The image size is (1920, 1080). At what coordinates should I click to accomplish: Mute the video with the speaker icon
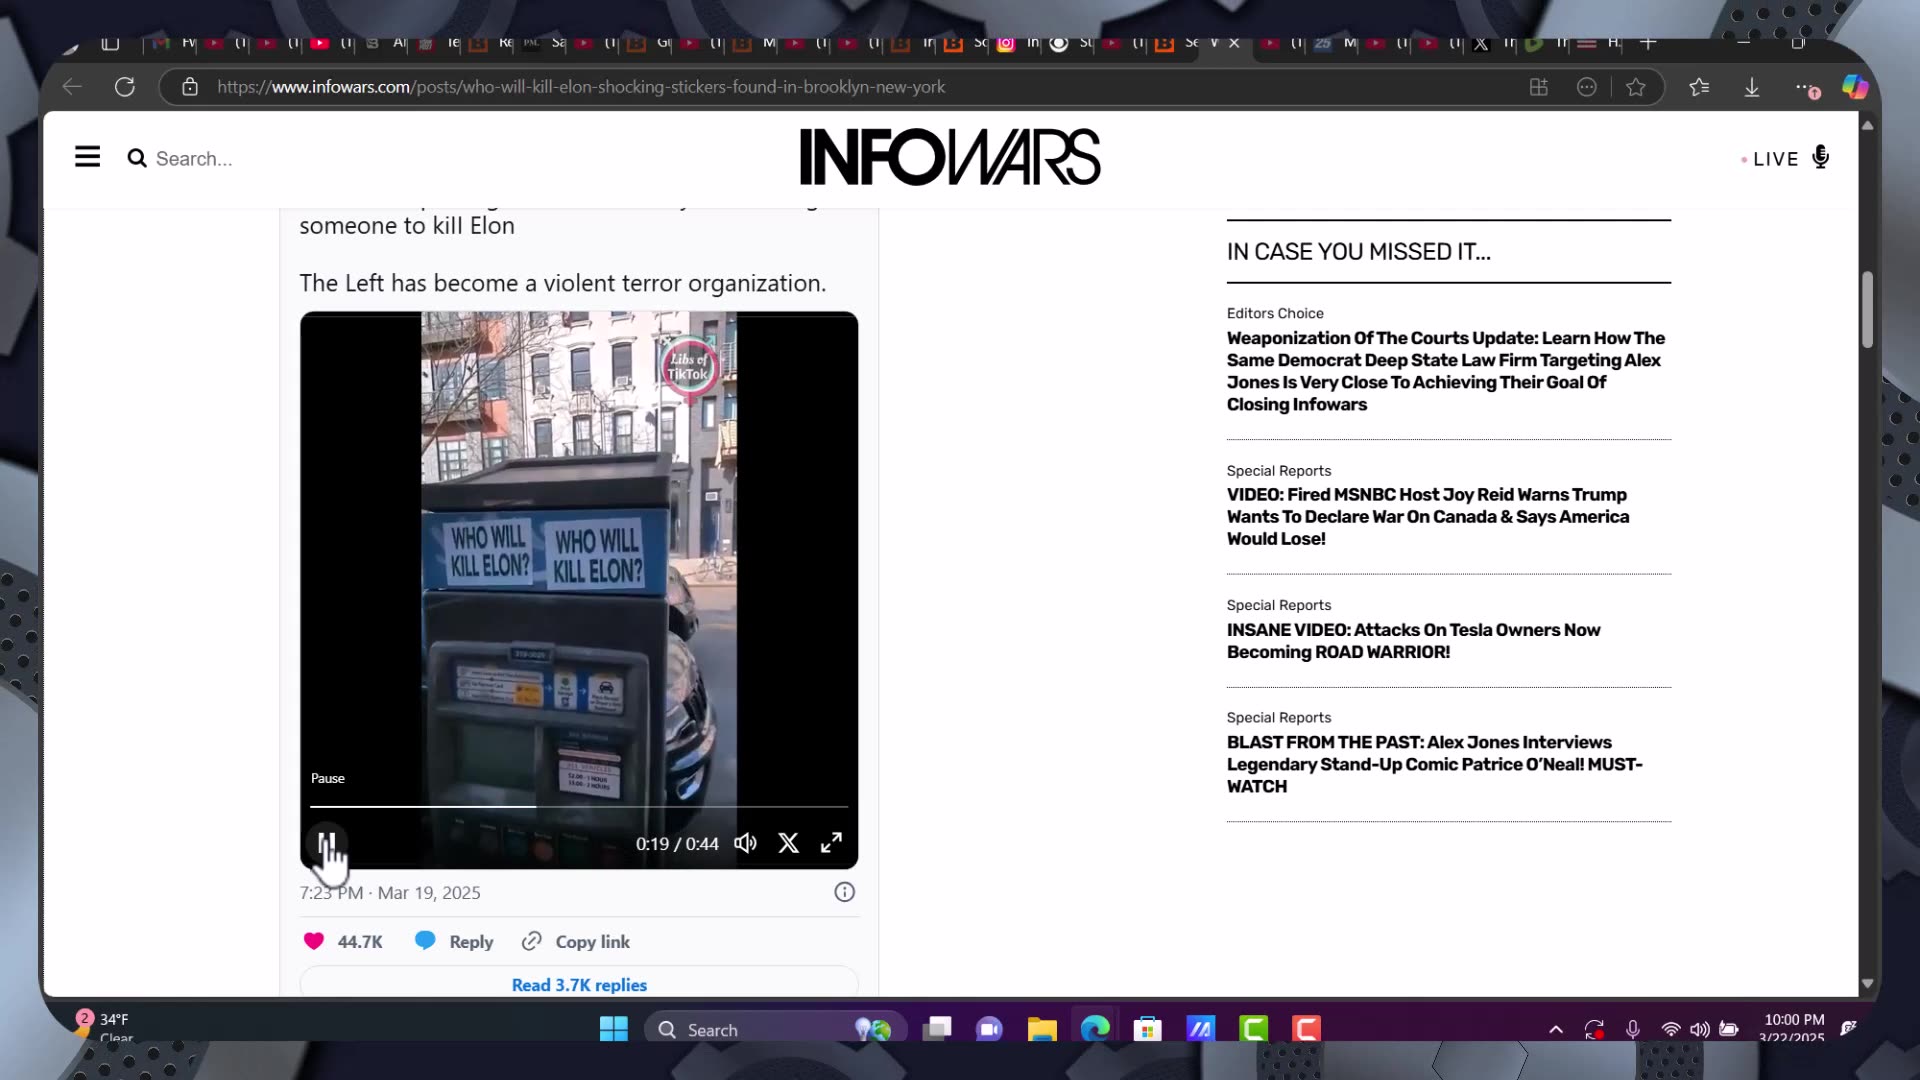tap(745, 843)
